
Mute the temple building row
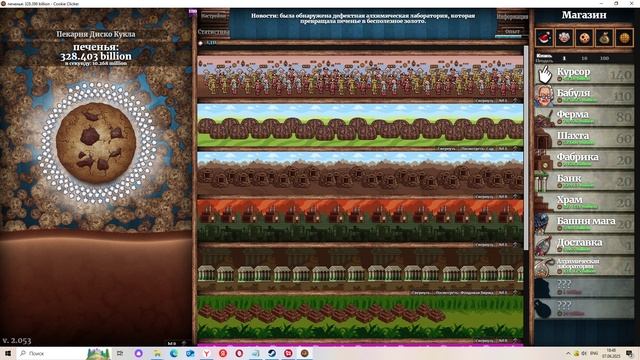[x=484, y=341]
